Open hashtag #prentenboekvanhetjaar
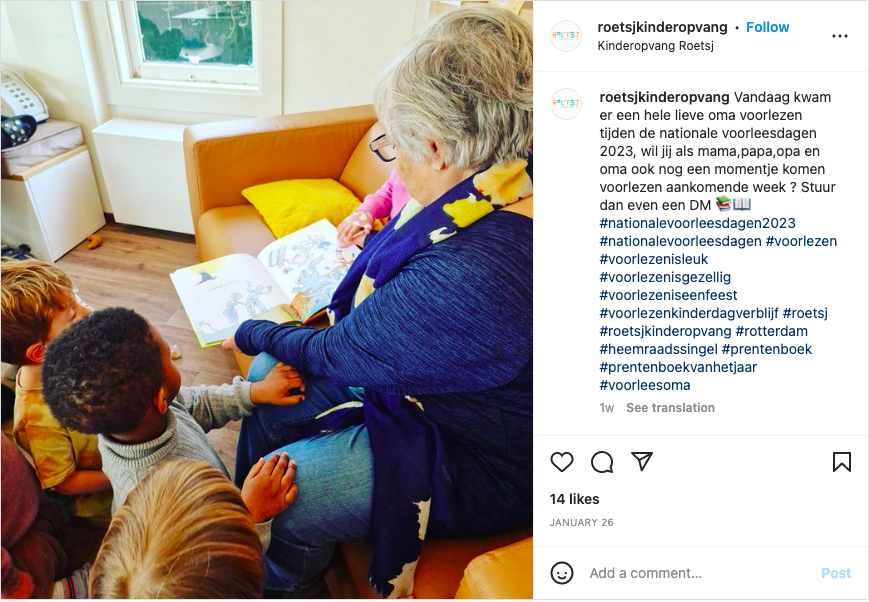869x602 pixels. [678, 368]
